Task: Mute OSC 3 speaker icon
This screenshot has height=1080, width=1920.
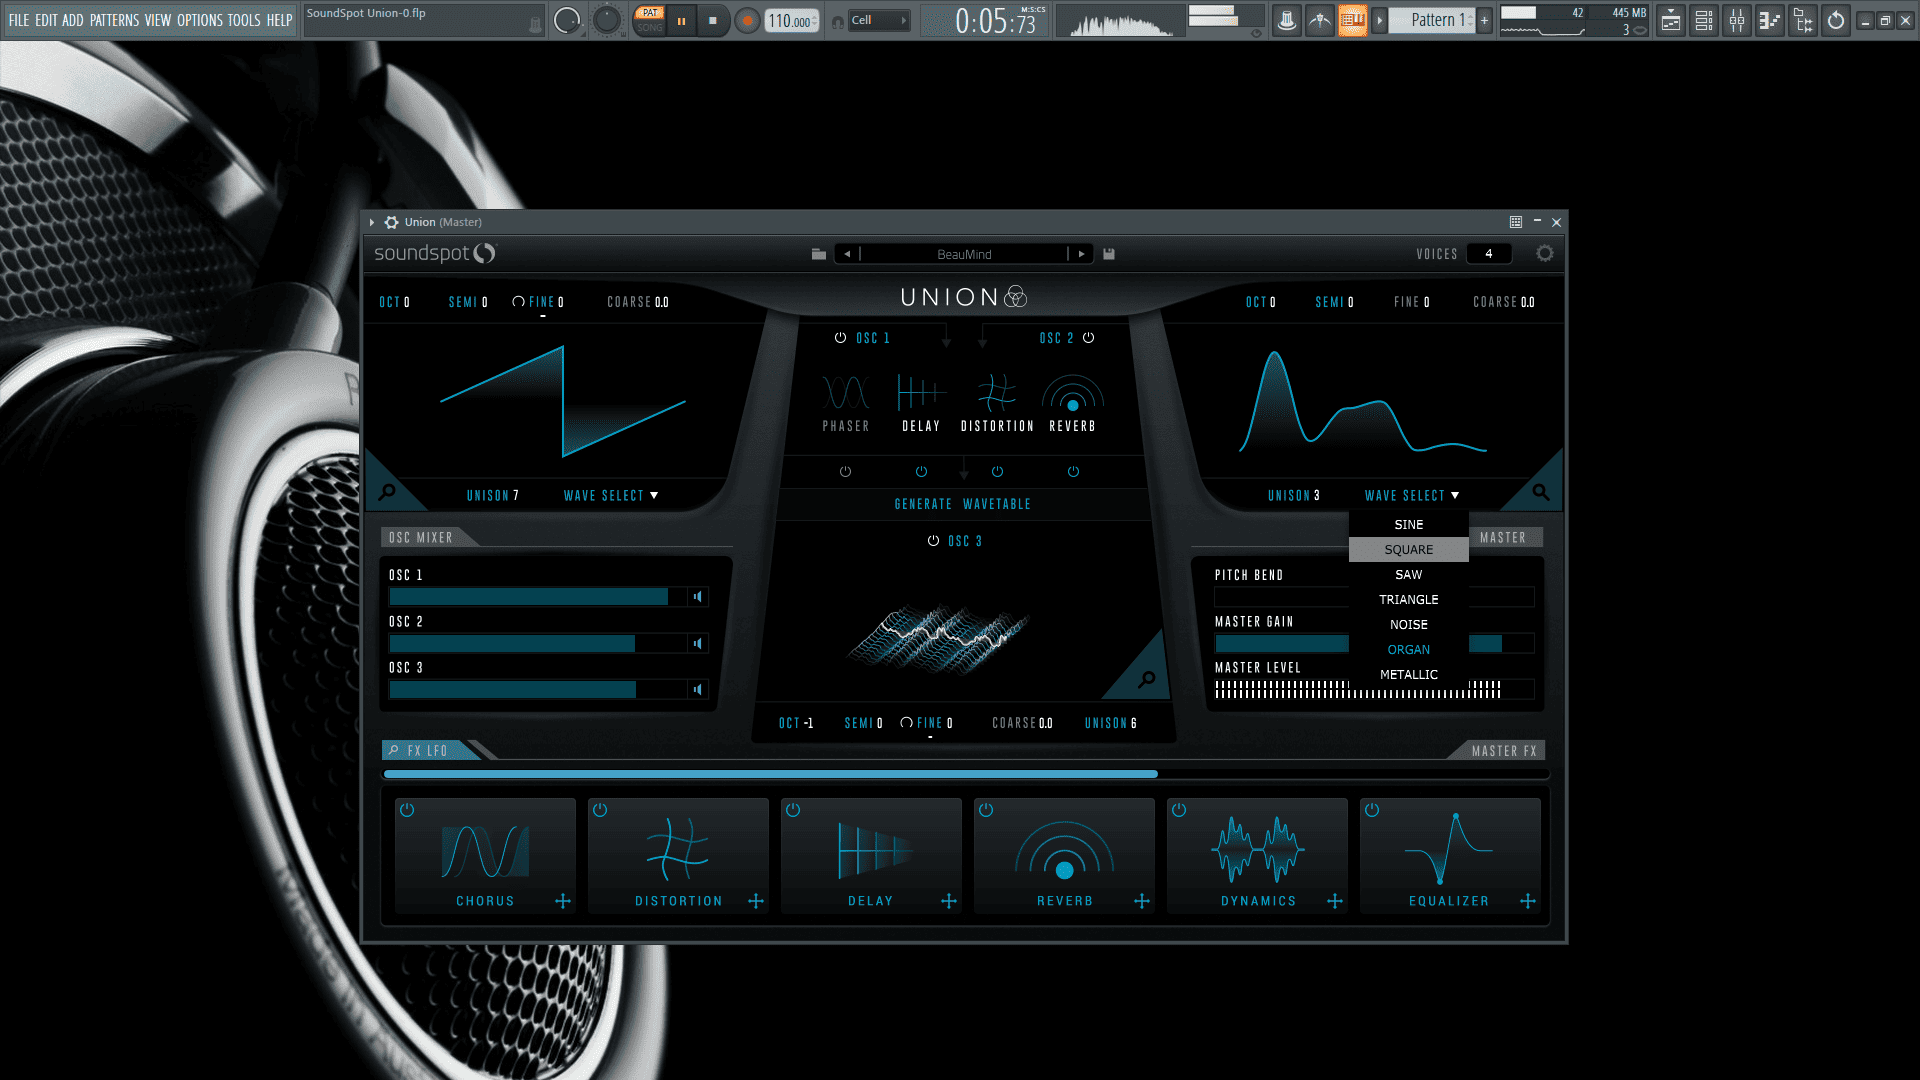Action: coord(698,690)
